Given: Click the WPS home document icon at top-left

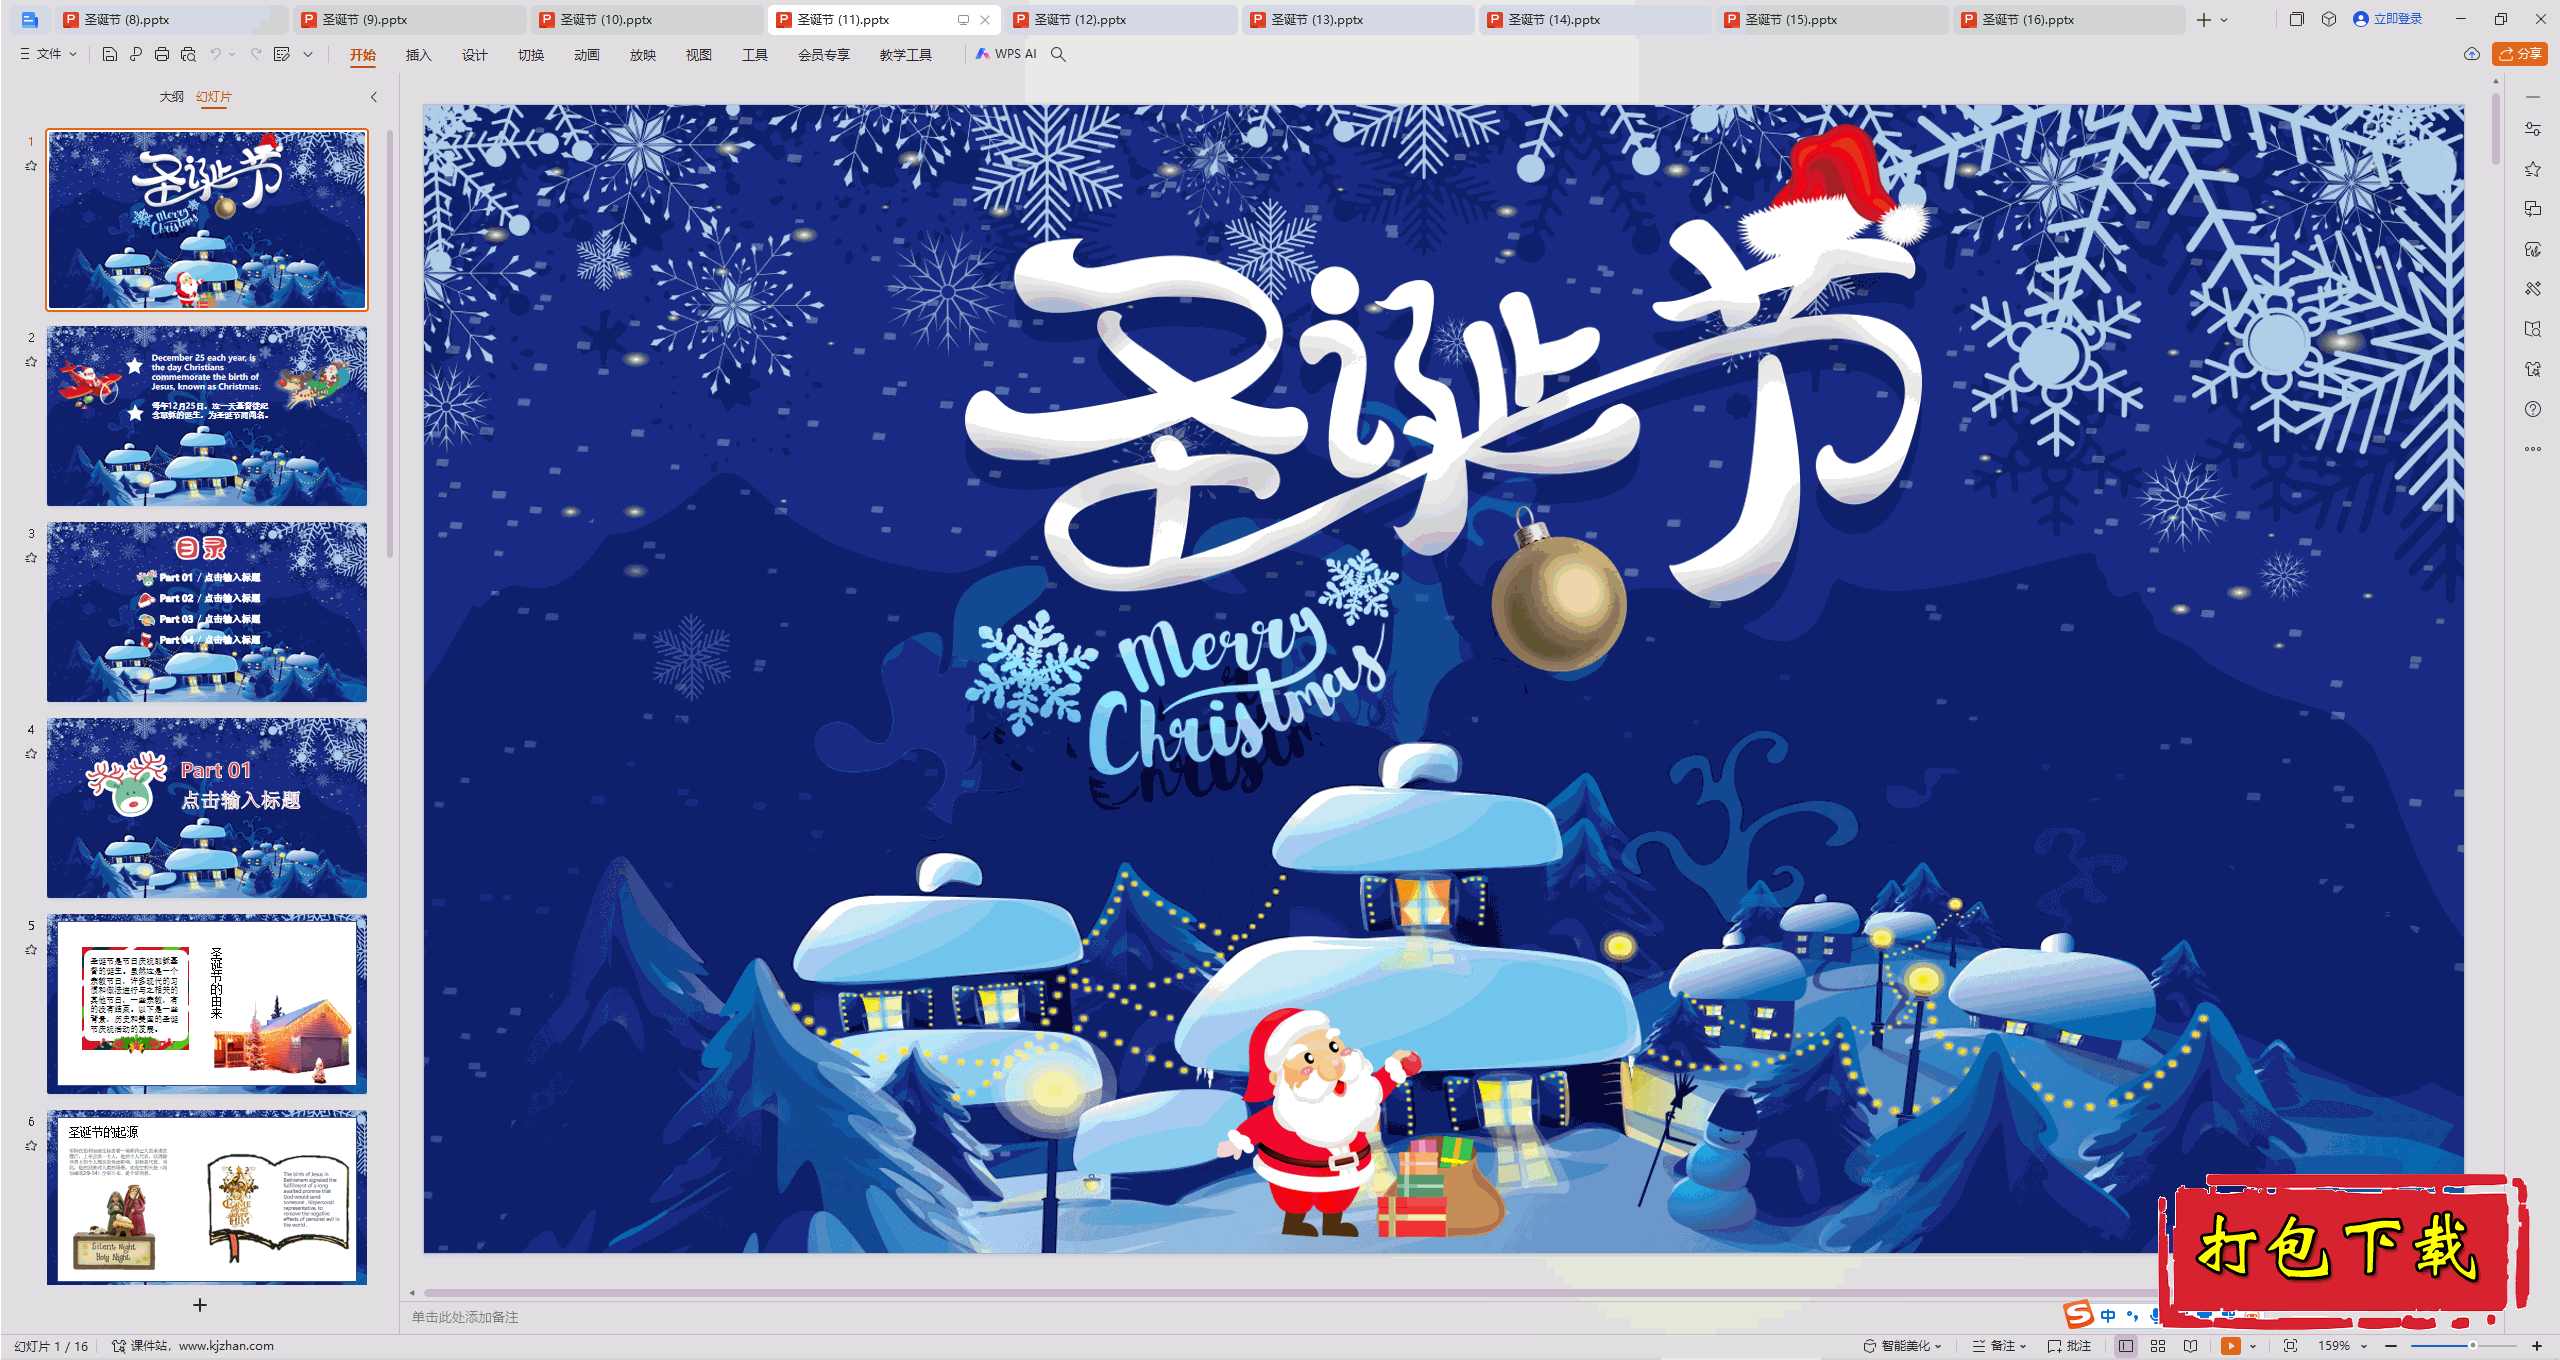Looking at the screenshot, I should point(29,19).
